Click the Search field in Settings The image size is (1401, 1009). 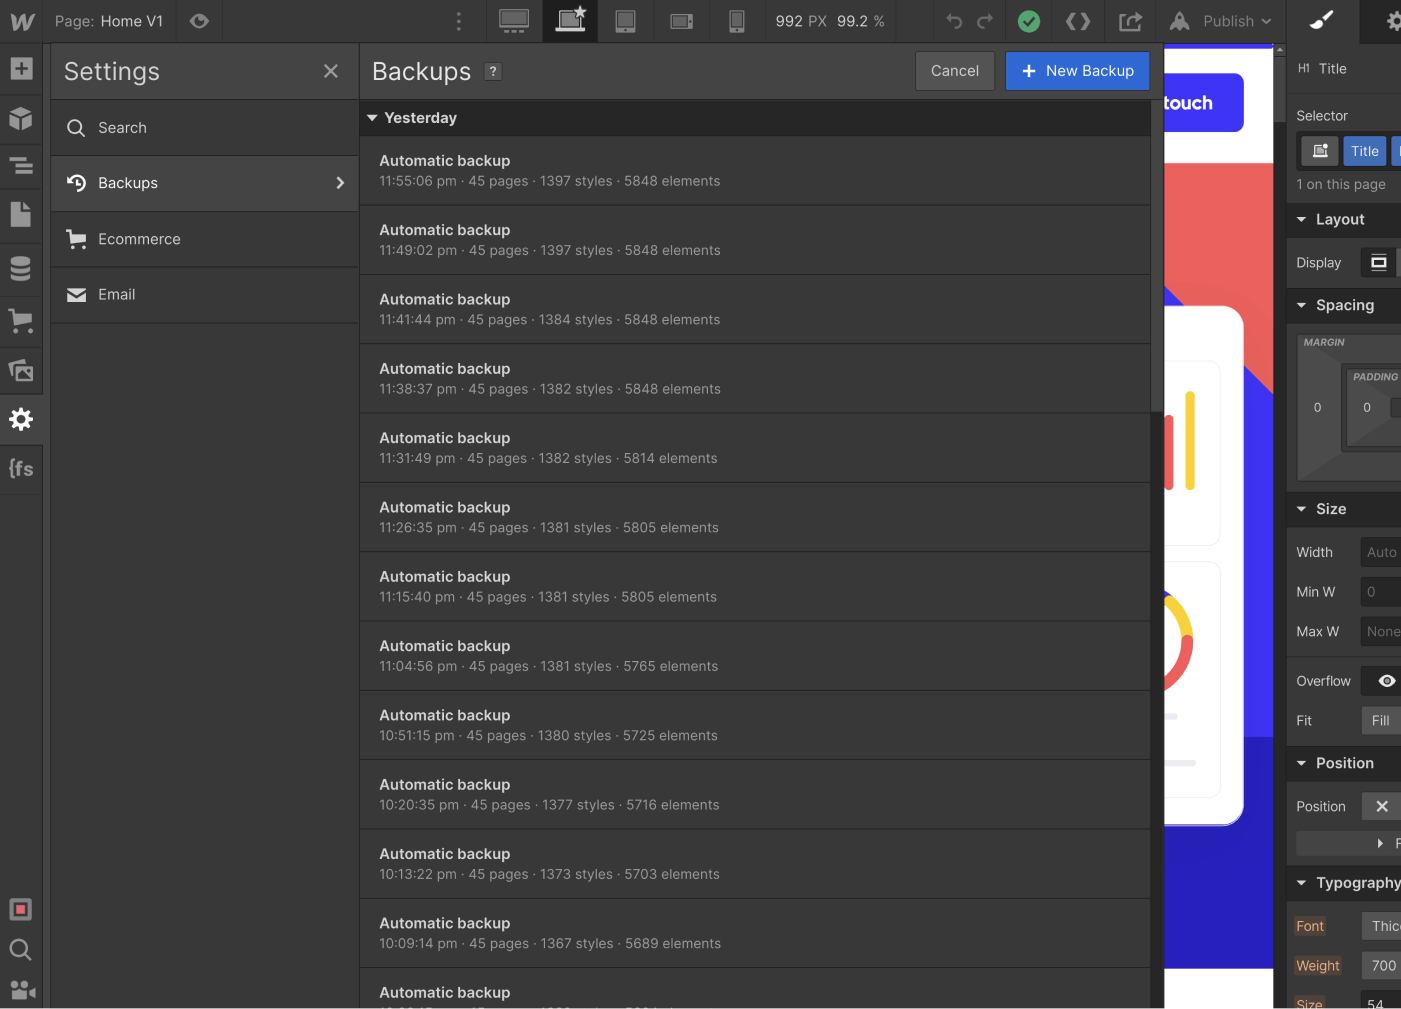coord(204,127)
